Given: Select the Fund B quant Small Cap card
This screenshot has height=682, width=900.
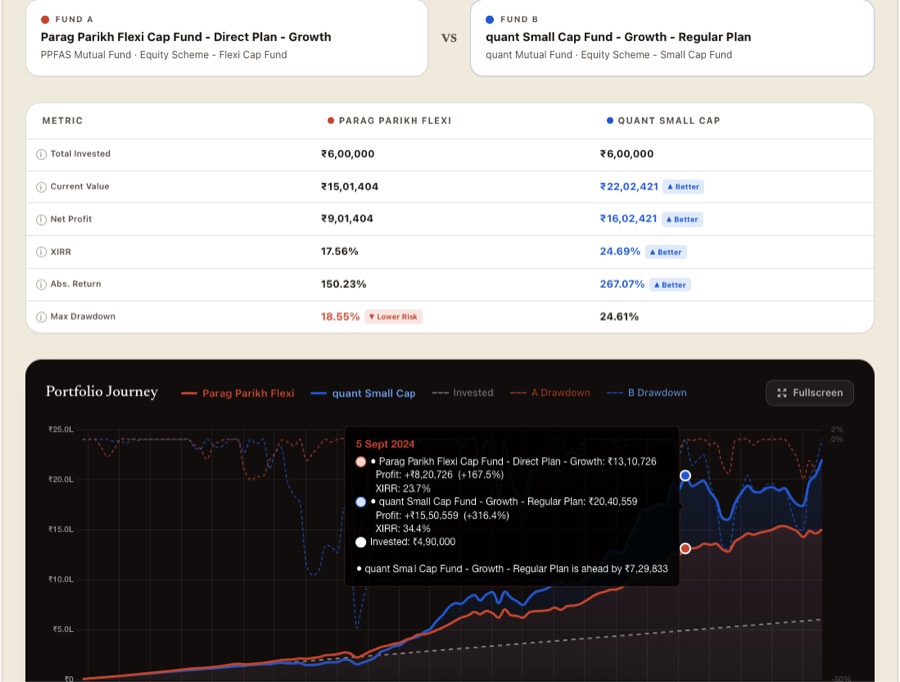Looking at the screenshot, I should (x=672, y=37).
